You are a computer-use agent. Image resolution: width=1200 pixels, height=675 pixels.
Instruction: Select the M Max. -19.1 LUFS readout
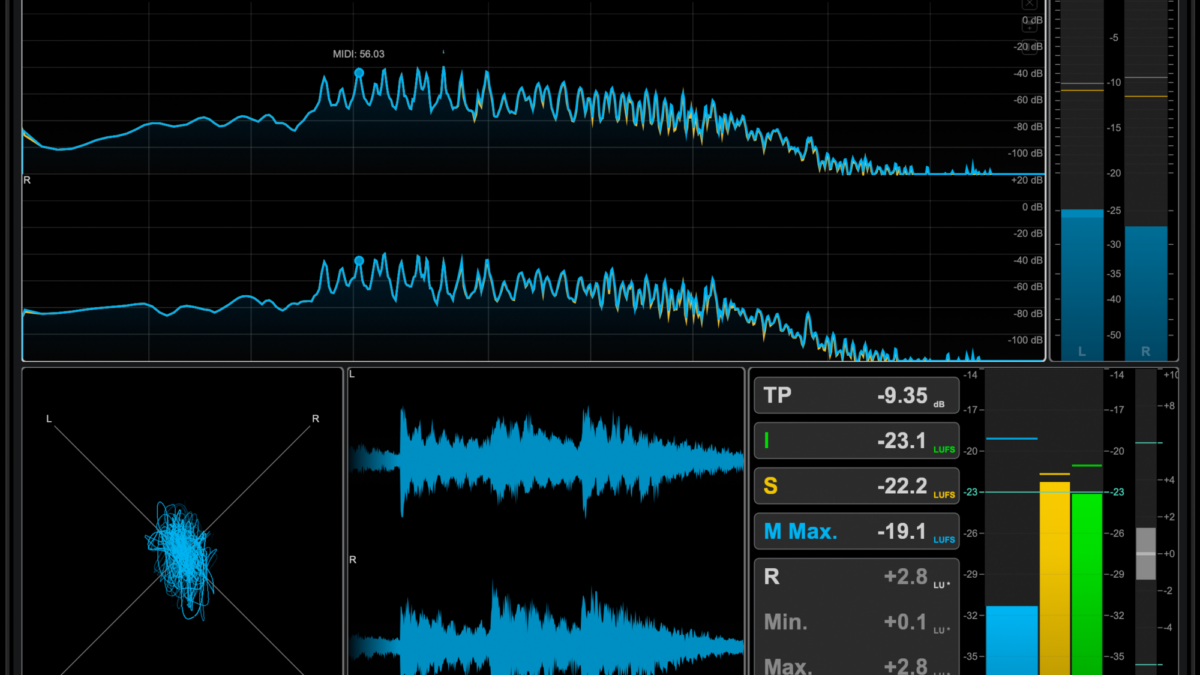[855, 532]
